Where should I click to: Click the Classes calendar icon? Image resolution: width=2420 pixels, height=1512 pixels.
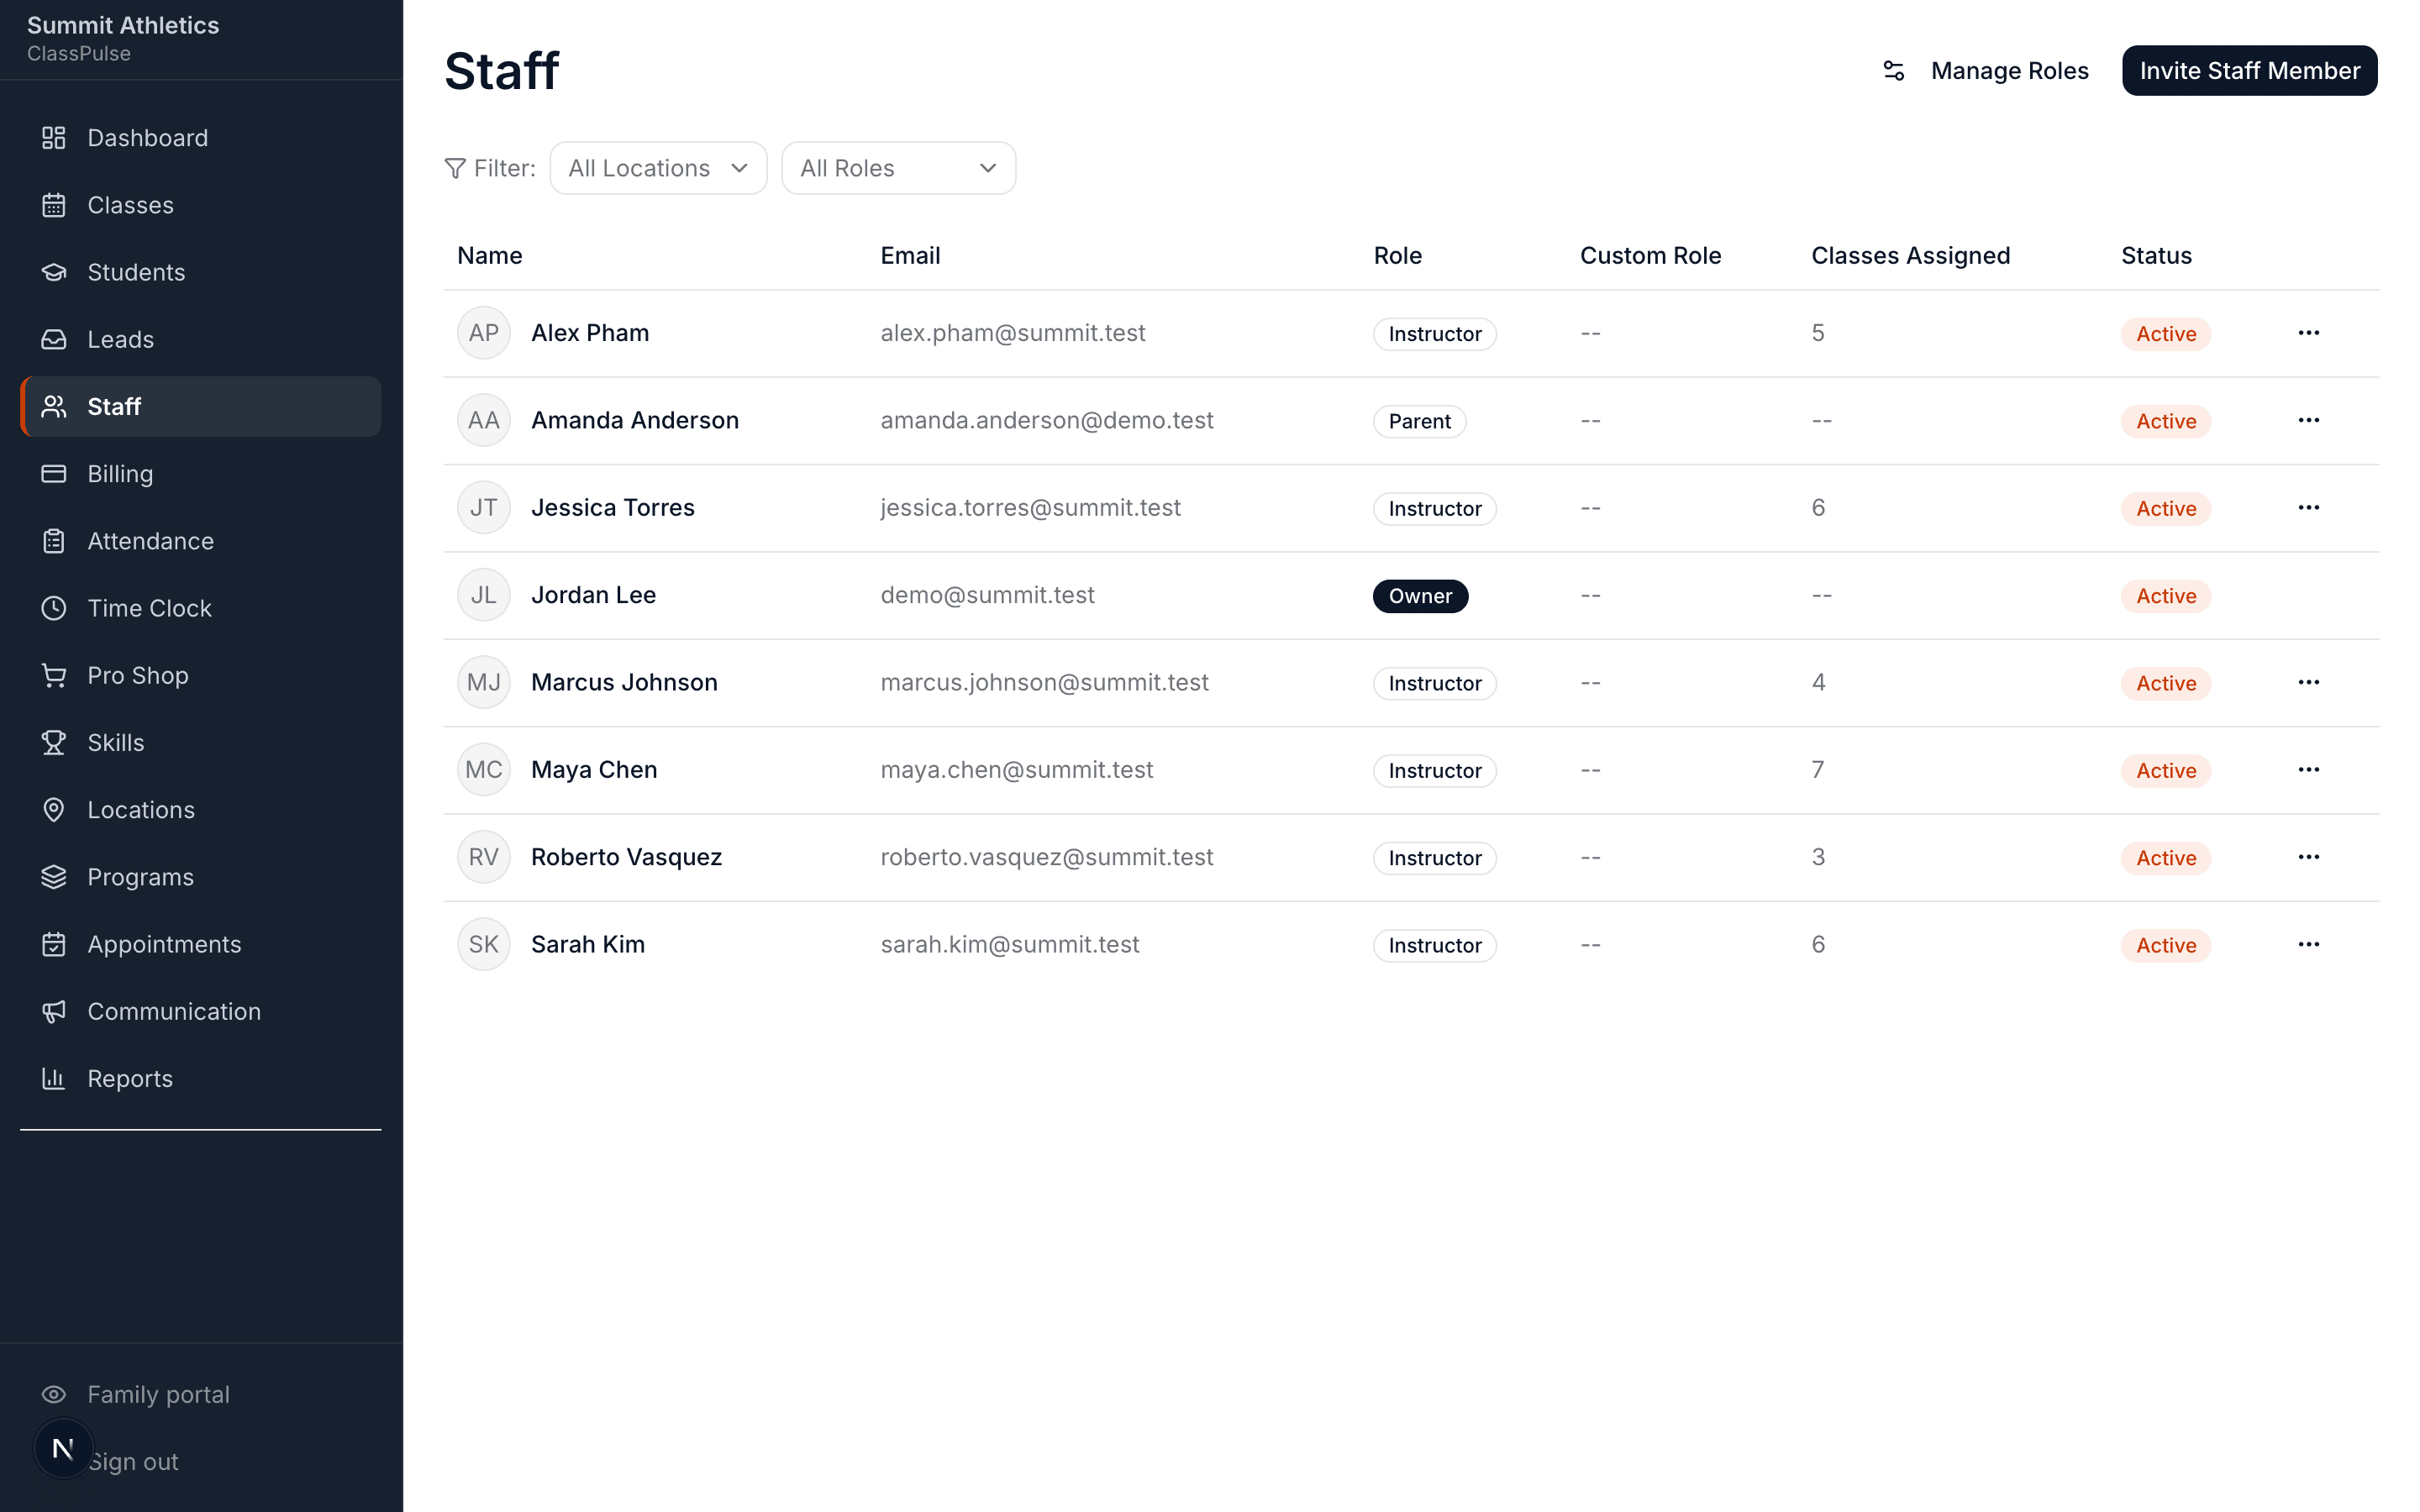54,205
